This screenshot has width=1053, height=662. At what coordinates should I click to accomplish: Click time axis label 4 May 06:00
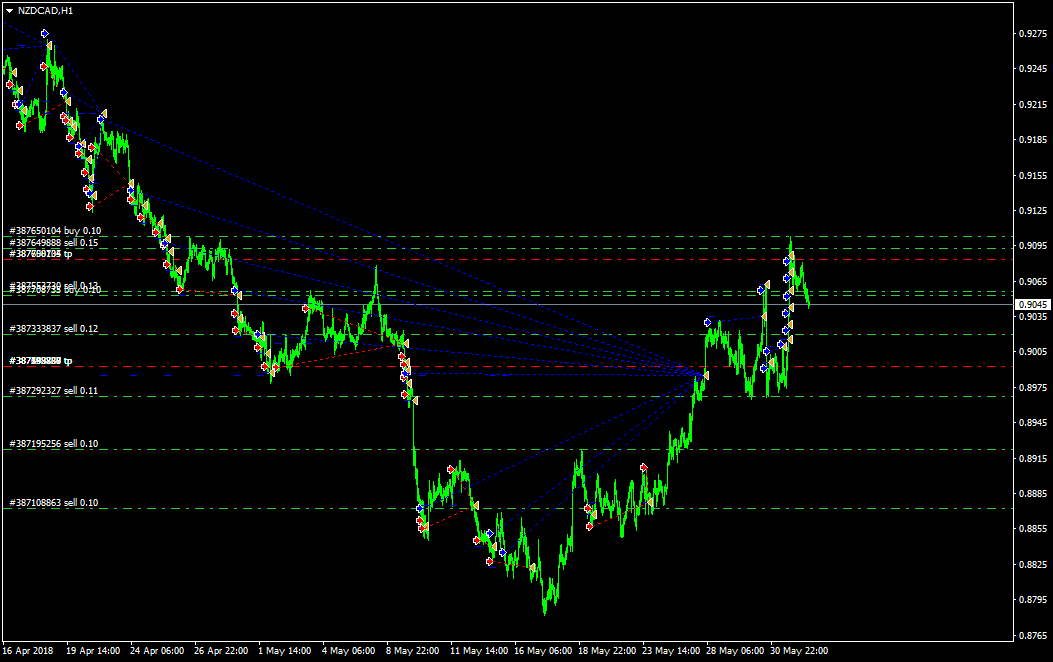point(349,651)
